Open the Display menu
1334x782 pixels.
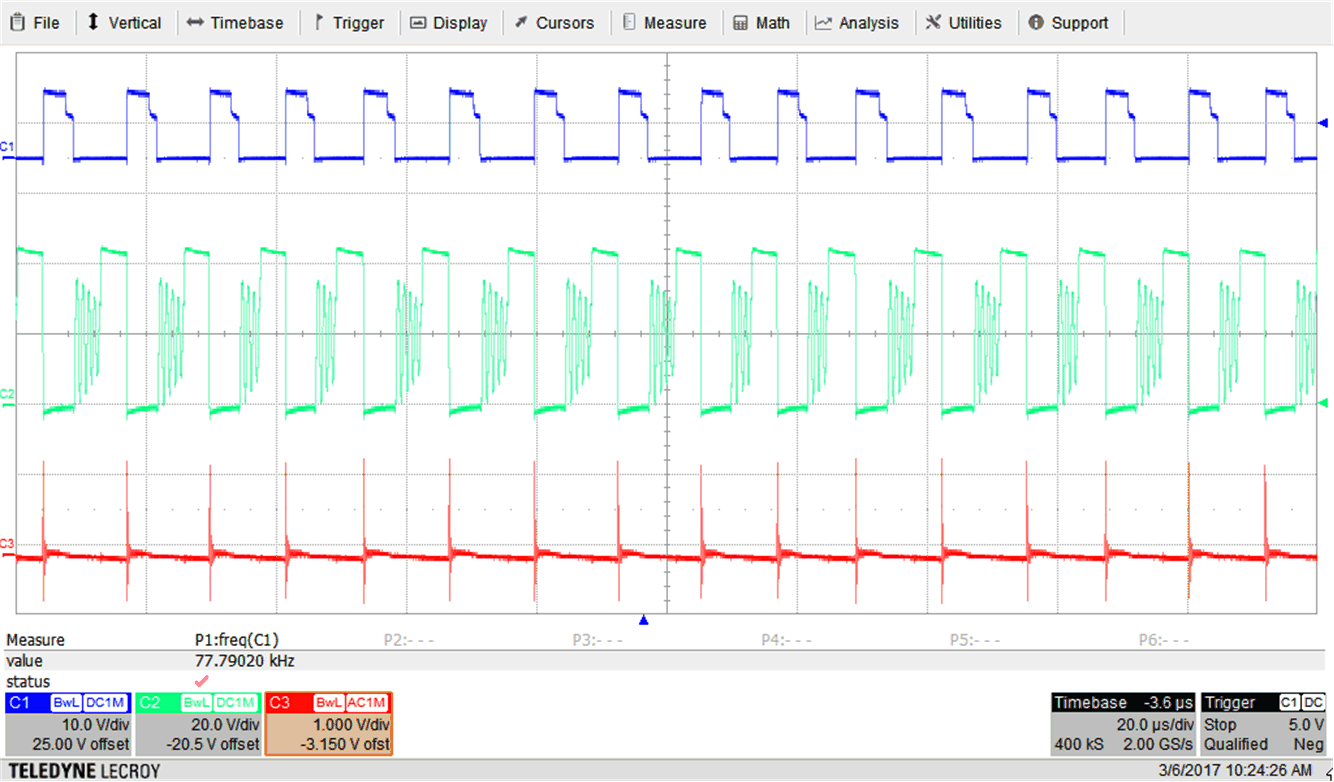tap(449, 22)
